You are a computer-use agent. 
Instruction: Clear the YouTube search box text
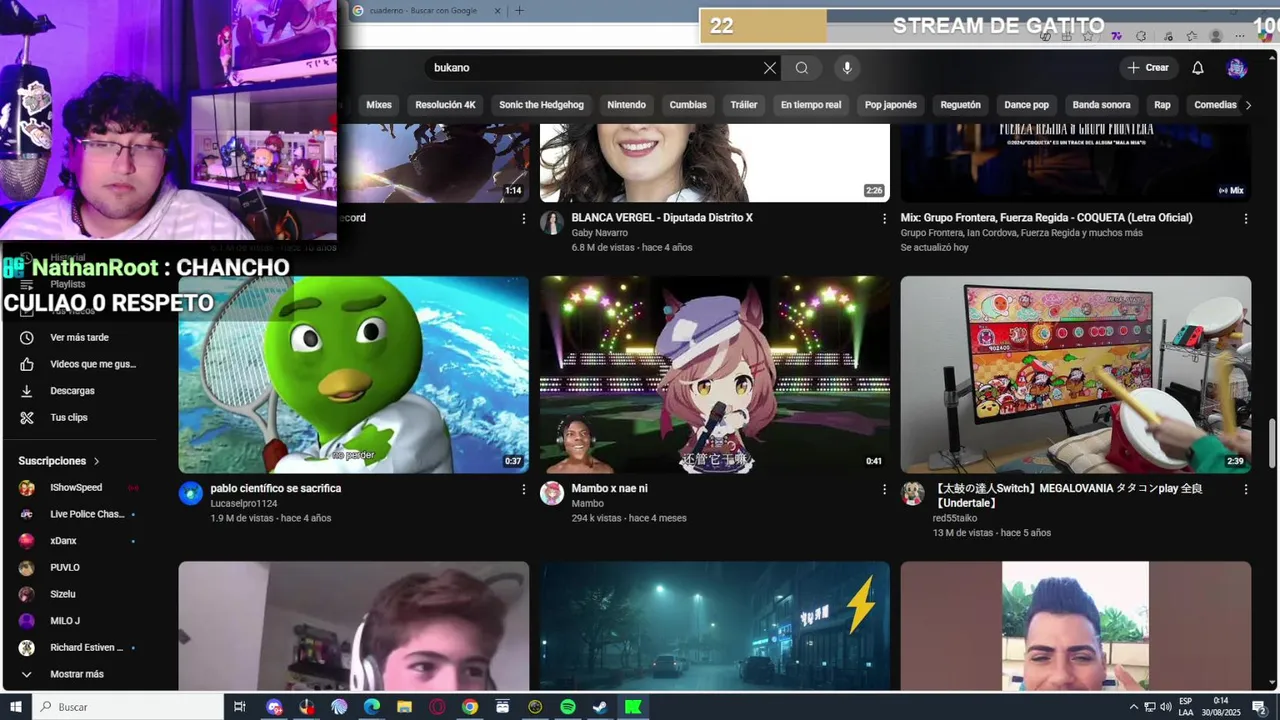(769, 68)
